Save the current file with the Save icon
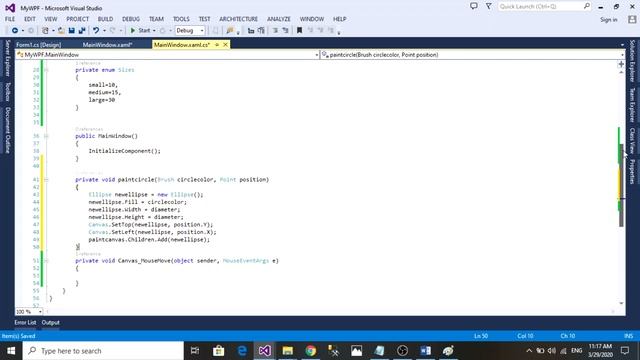 pyautogui.click(x=71, y=30)
